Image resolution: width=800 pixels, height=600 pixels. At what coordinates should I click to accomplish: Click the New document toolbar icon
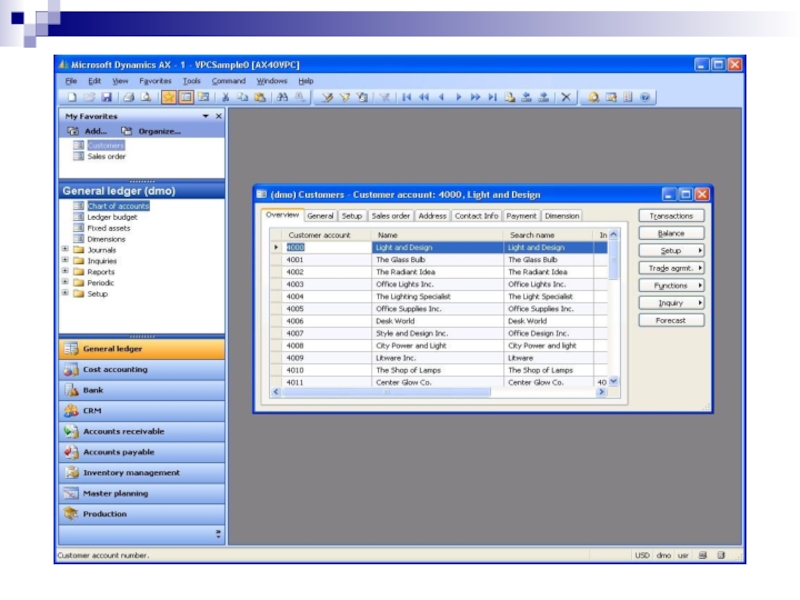72,97
